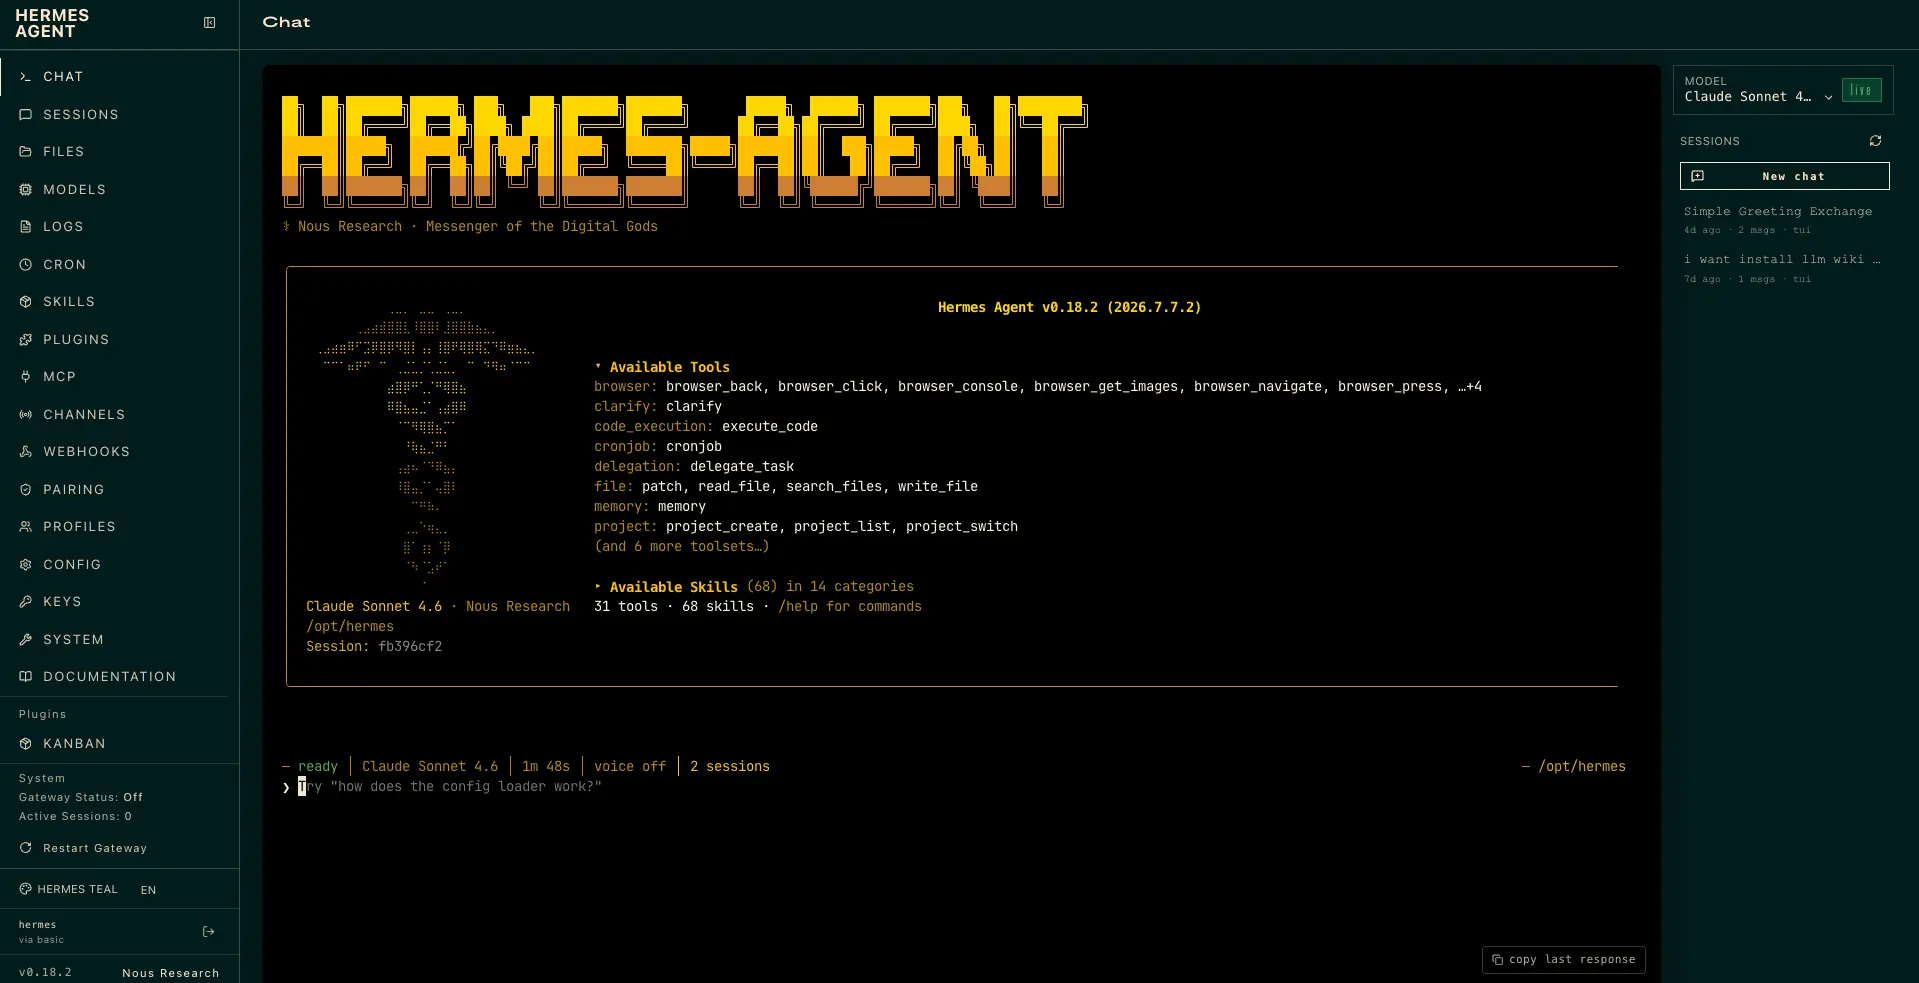Refresh the Sessions list
The width and height of the screenshot is (1919, 983).
pos(1875,141)
